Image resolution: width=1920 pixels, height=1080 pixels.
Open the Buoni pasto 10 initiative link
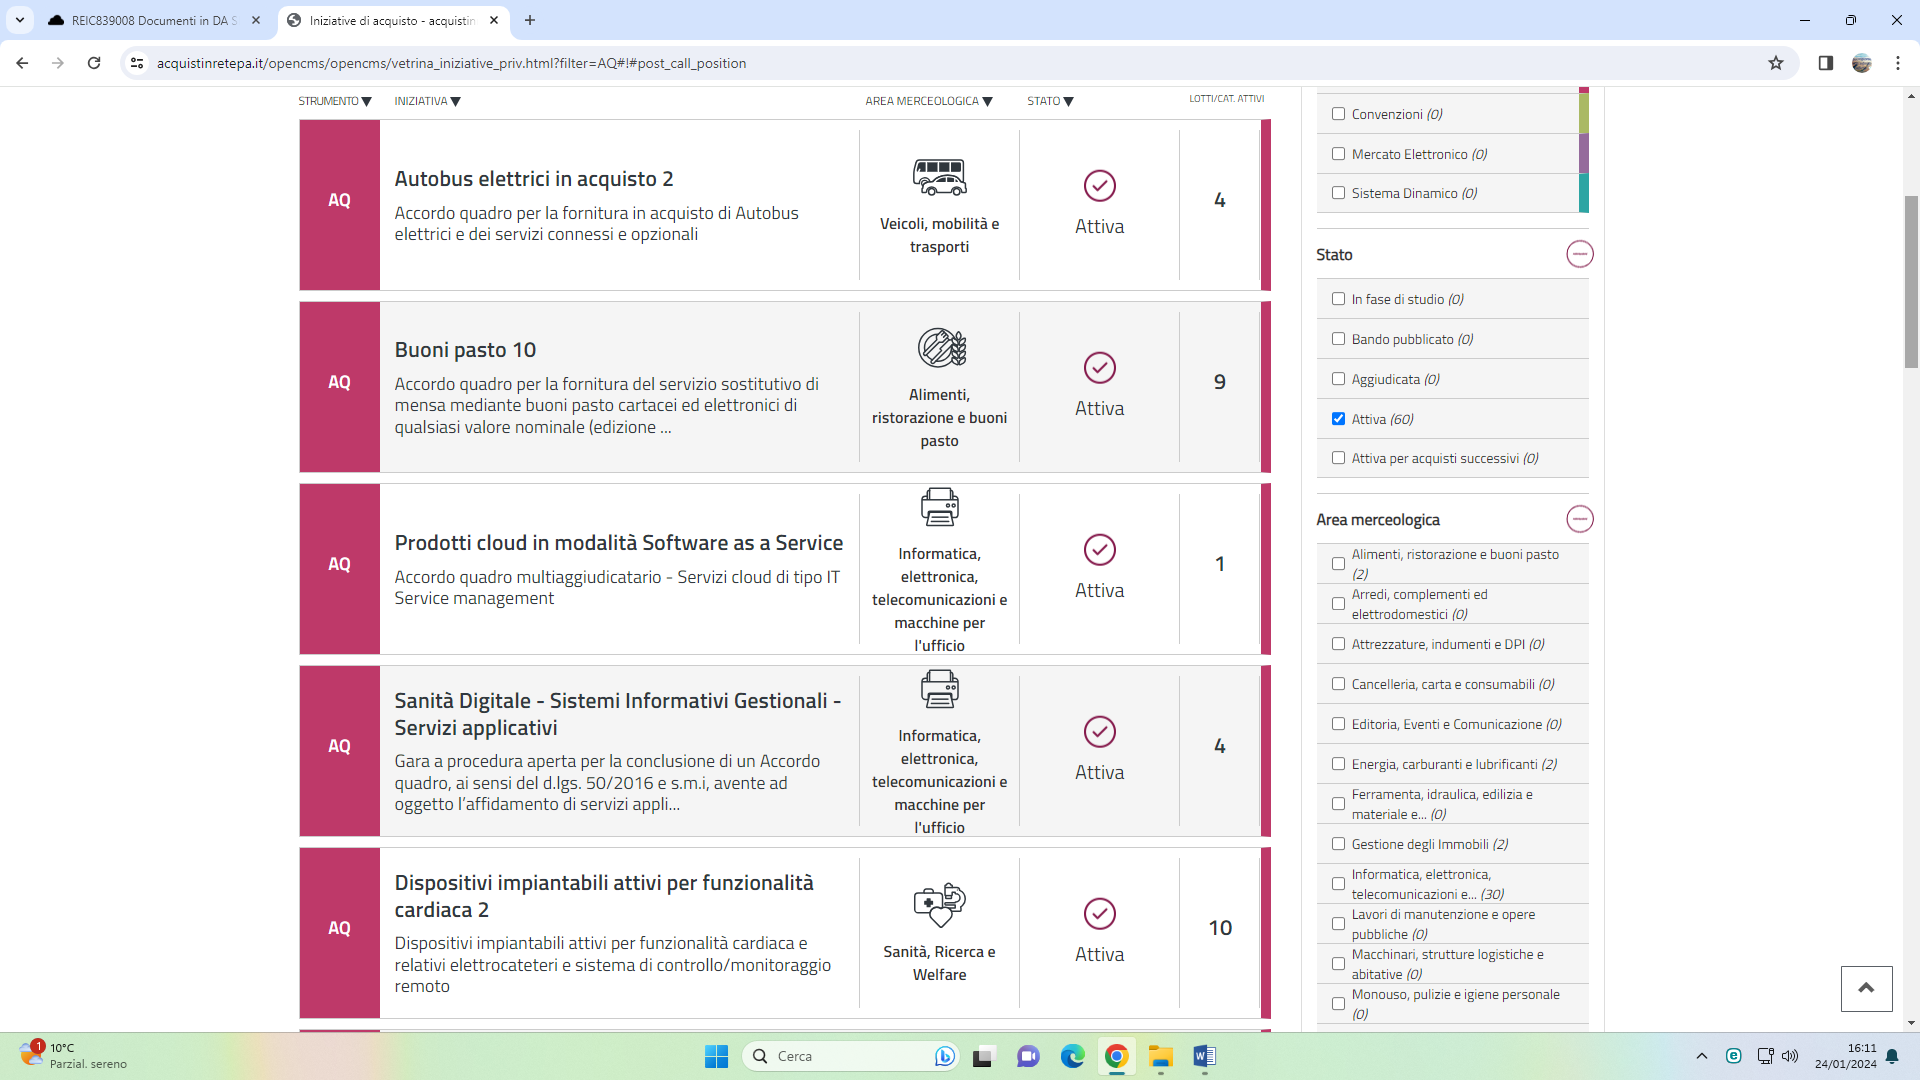pyautogui.click(x=465, y=350)
